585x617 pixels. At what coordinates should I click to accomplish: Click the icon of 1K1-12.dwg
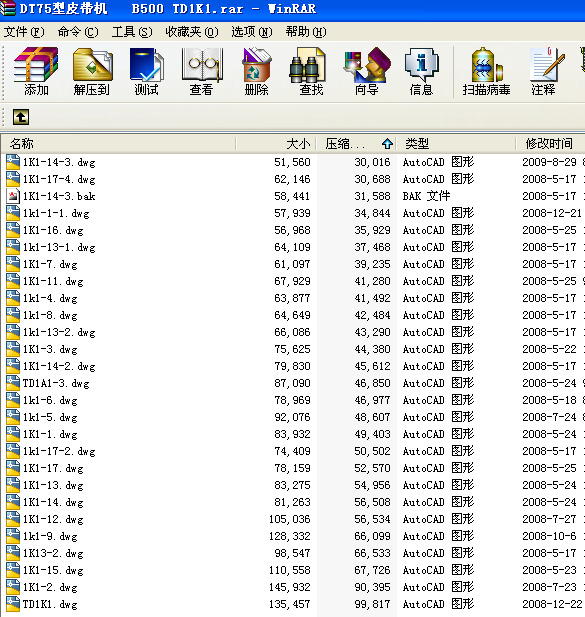point(13,519)
